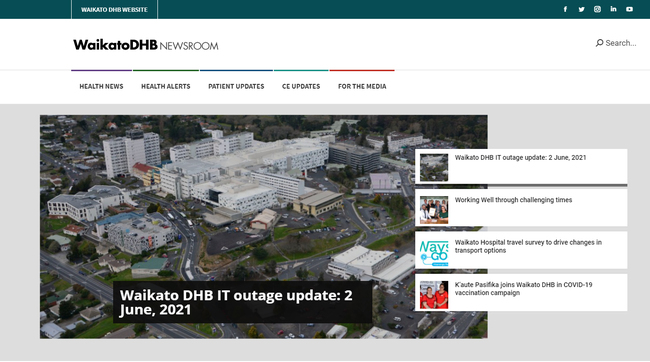Click the Waikato Hospital travel survey thumbnail

434,253
